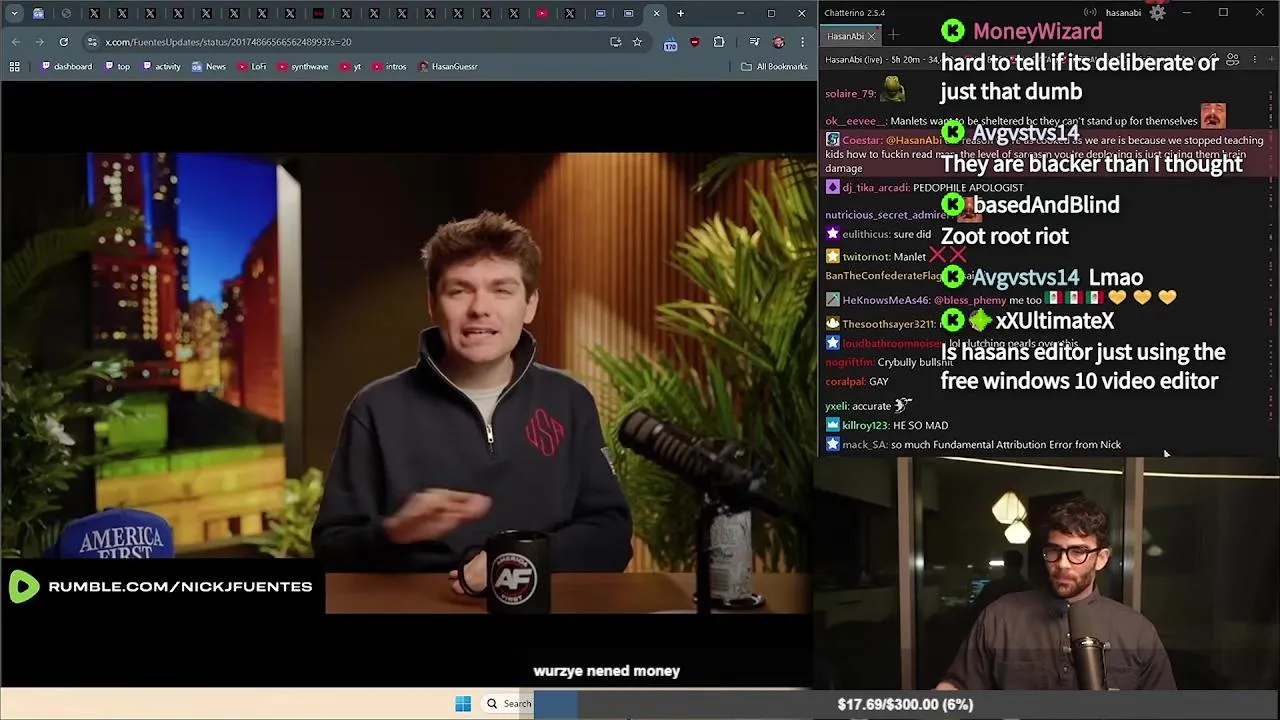Switch to the globe icon browser tab

click(66, 13)
